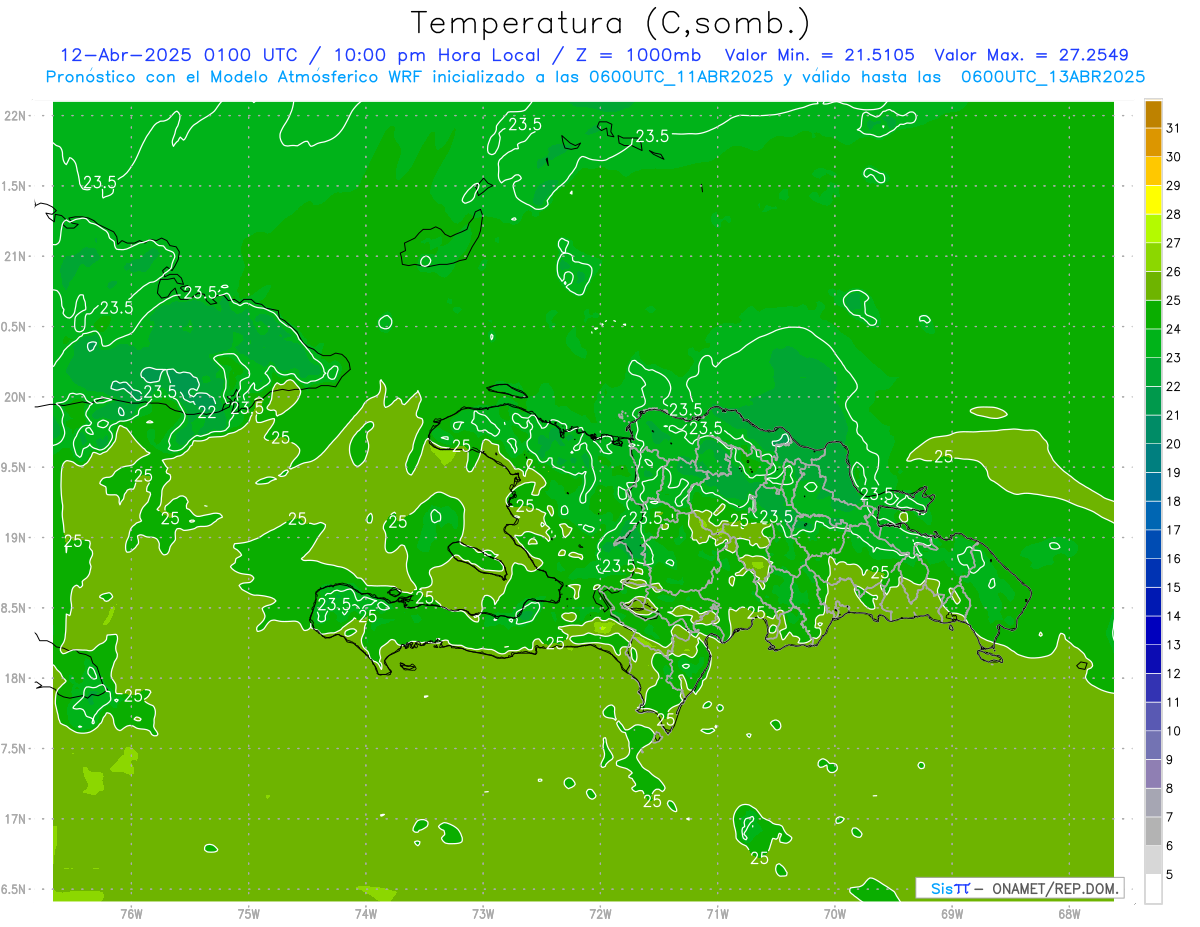Click the title "Temperatura (C,somb.)"
Viewport: 1200px width, 927px height.
(x=610, y=23)
